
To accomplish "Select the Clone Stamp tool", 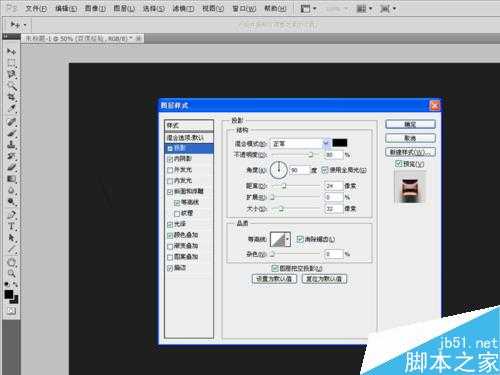I will (11, 145).
